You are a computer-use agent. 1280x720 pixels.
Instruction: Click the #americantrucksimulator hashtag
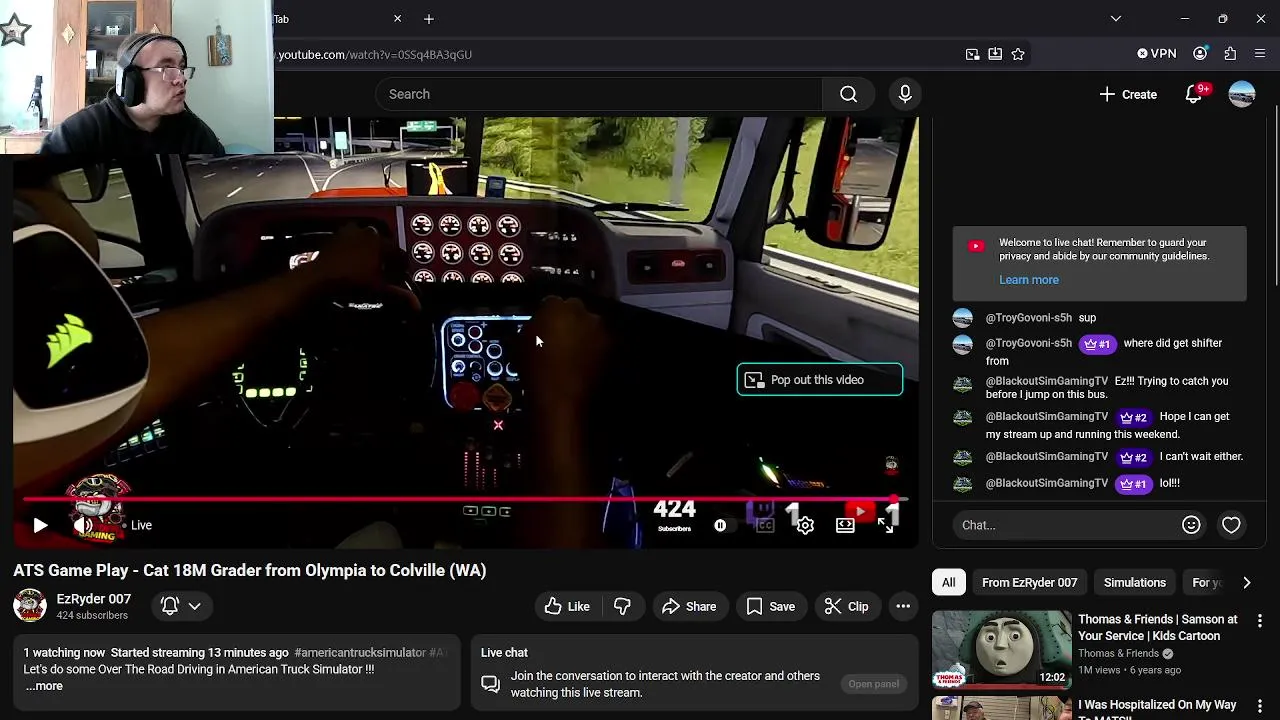[360, 652]
